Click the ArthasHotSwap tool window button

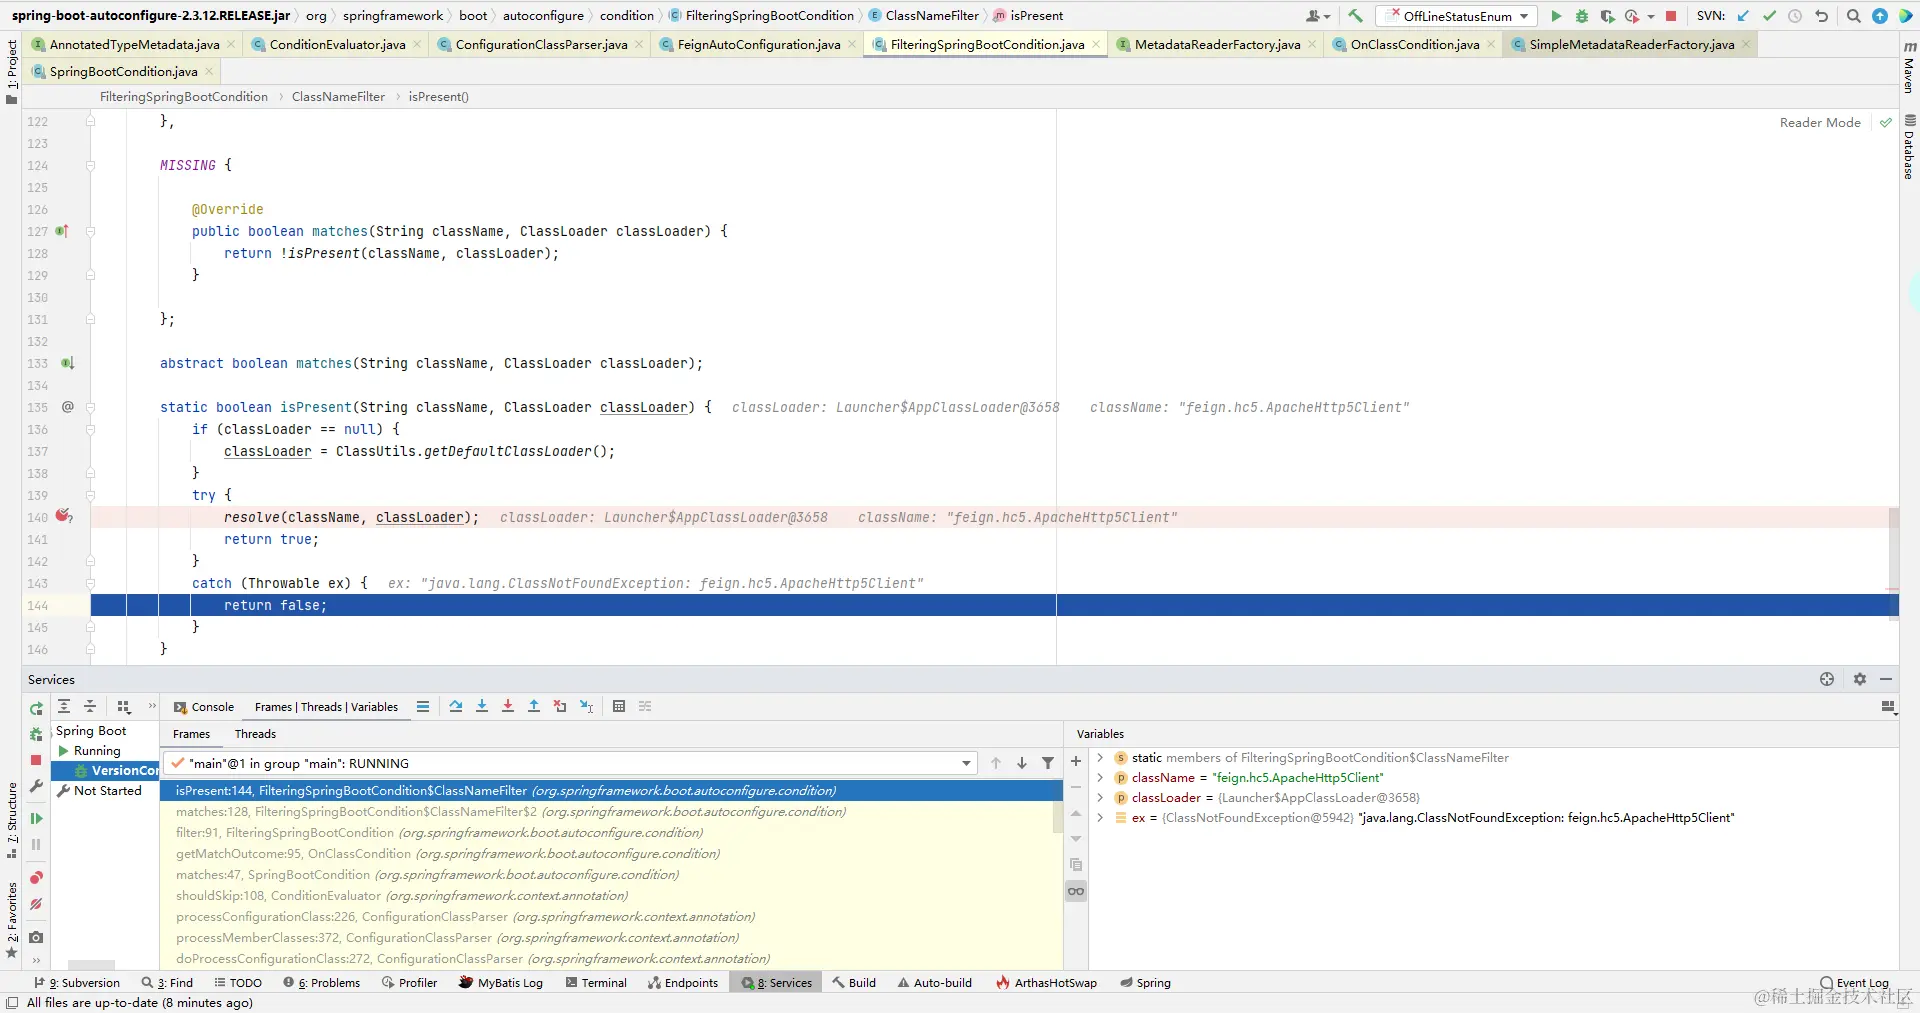(x=1047, y=983)
